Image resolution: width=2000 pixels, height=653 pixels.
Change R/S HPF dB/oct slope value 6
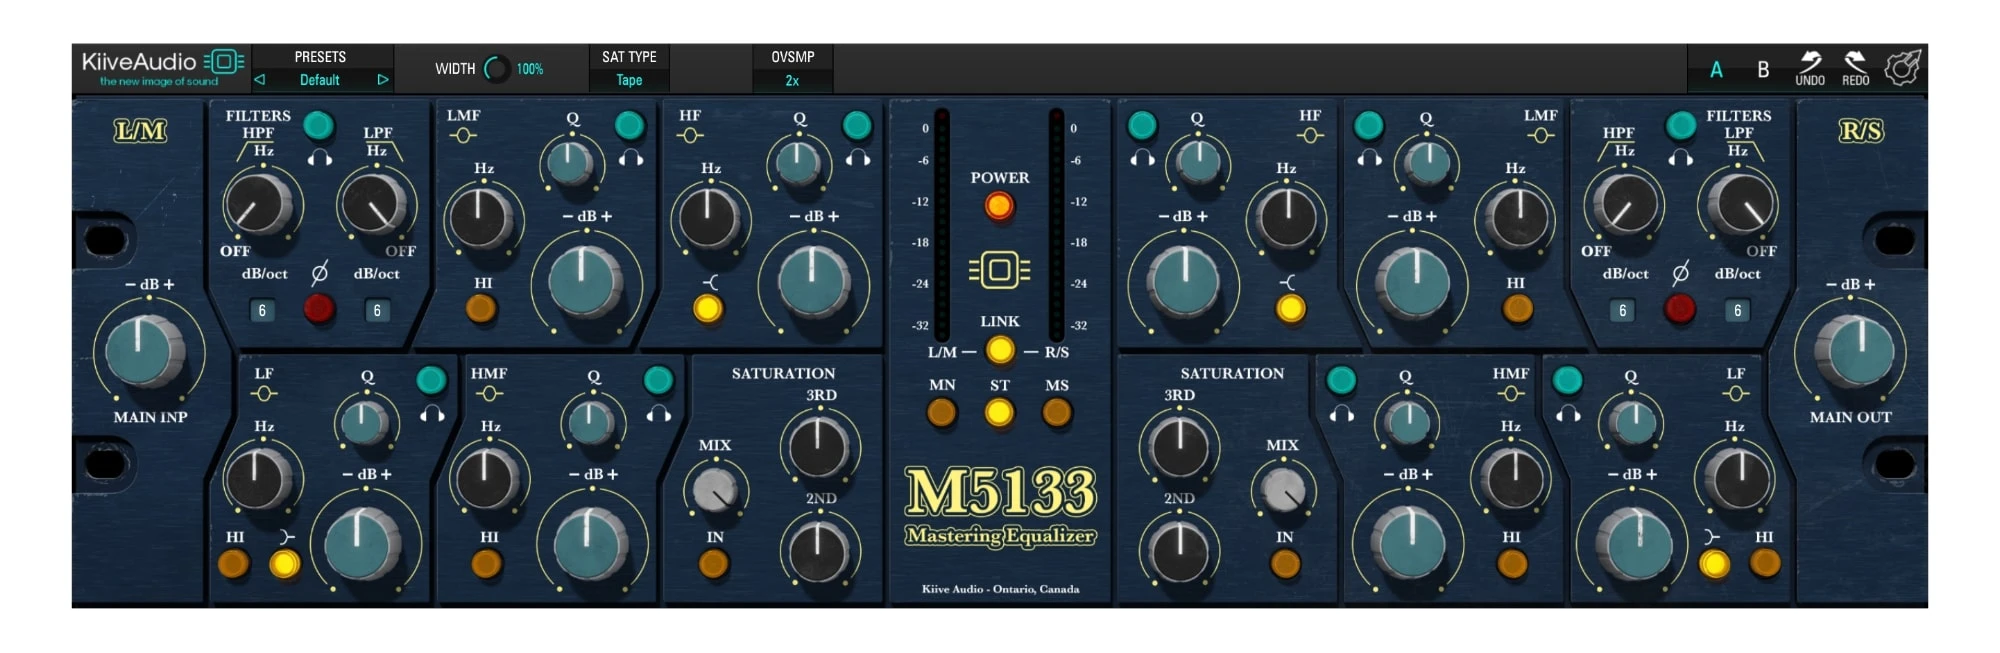pos(1623,311)
